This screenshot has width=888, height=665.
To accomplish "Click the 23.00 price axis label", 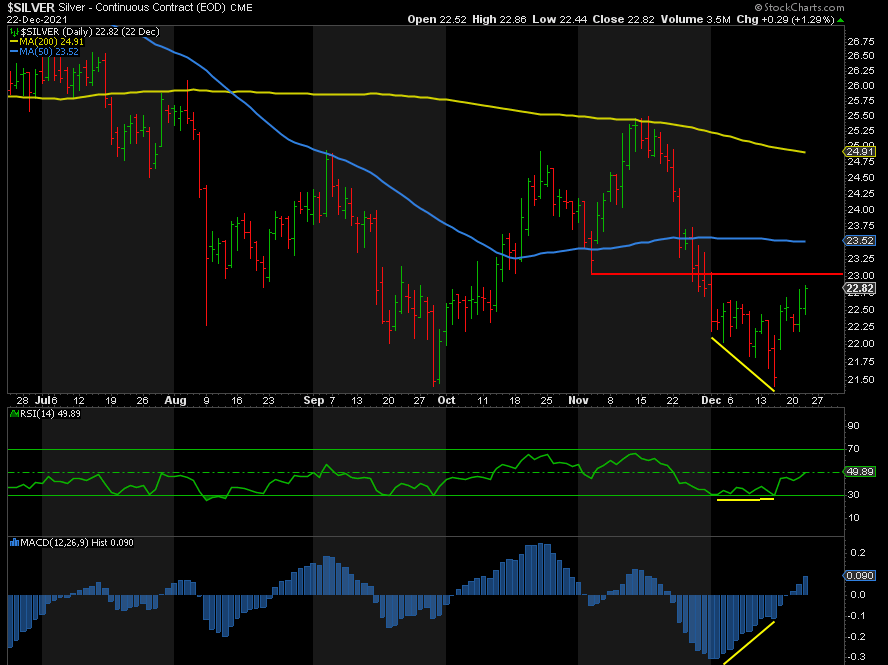I will (861, 276).
